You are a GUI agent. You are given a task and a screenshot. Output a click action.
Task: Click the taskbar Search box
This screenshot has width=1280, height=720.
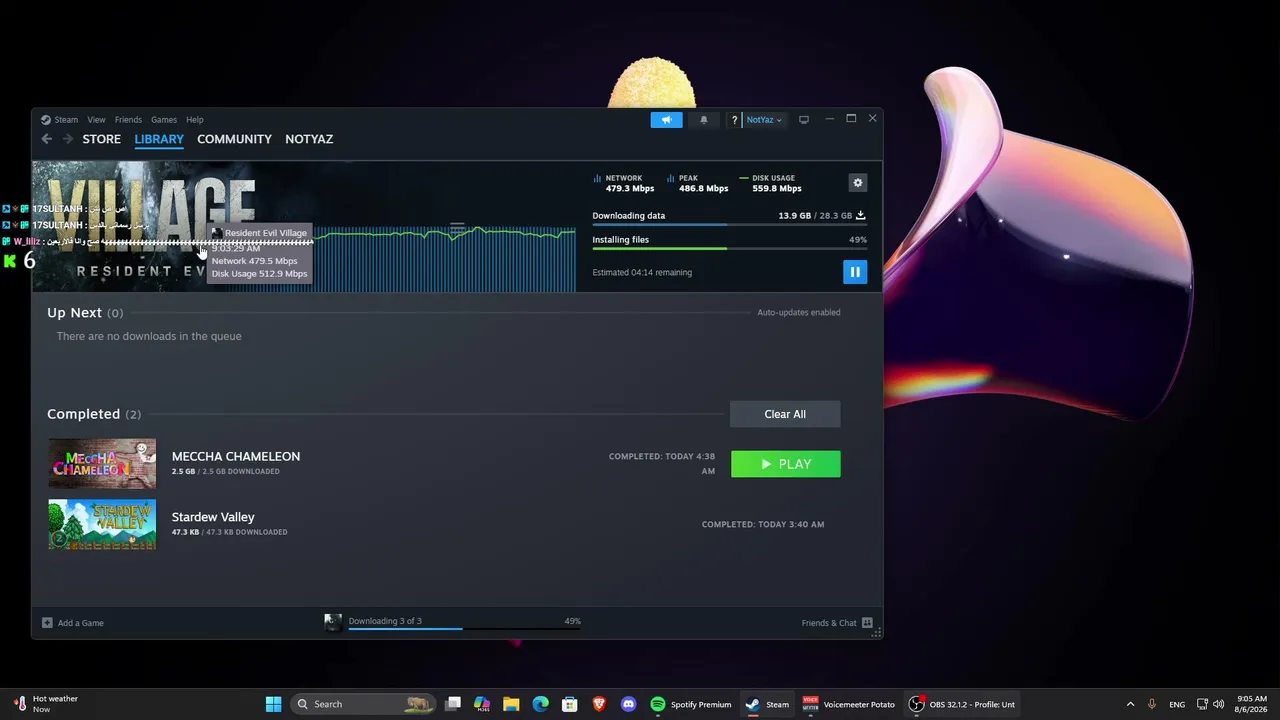pyautogui.click(x=364, y=704)
